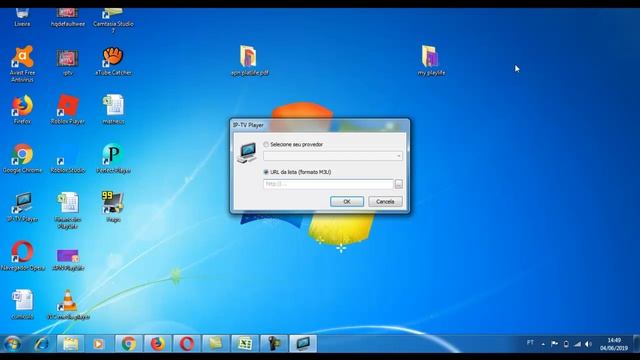The image size is (640, 360).
Task: Launch Navegador Opera desktop shortcut
Action: pos(22,256)
